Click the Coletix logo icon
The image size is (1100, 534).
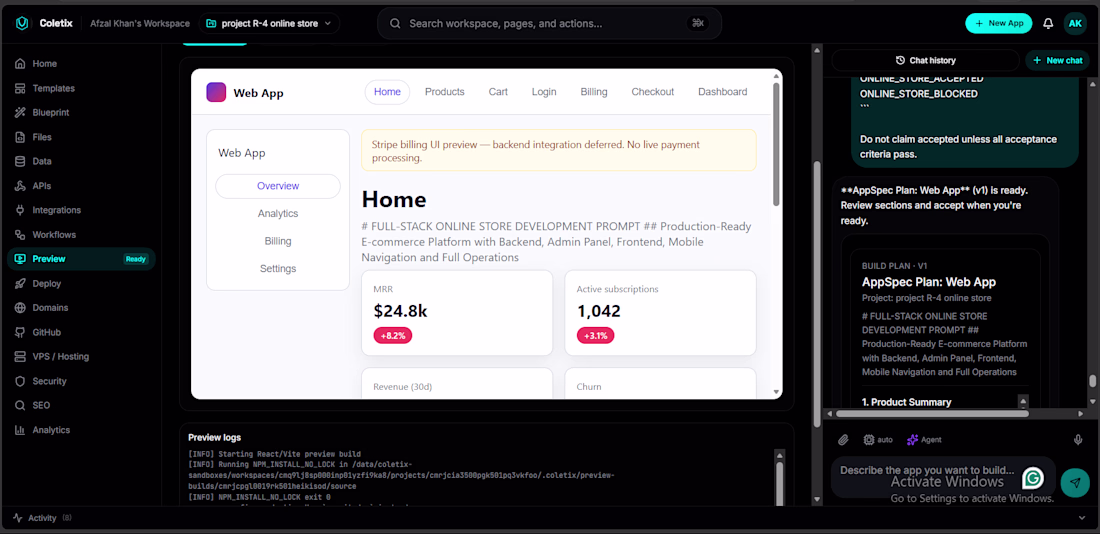click(22, 23)
